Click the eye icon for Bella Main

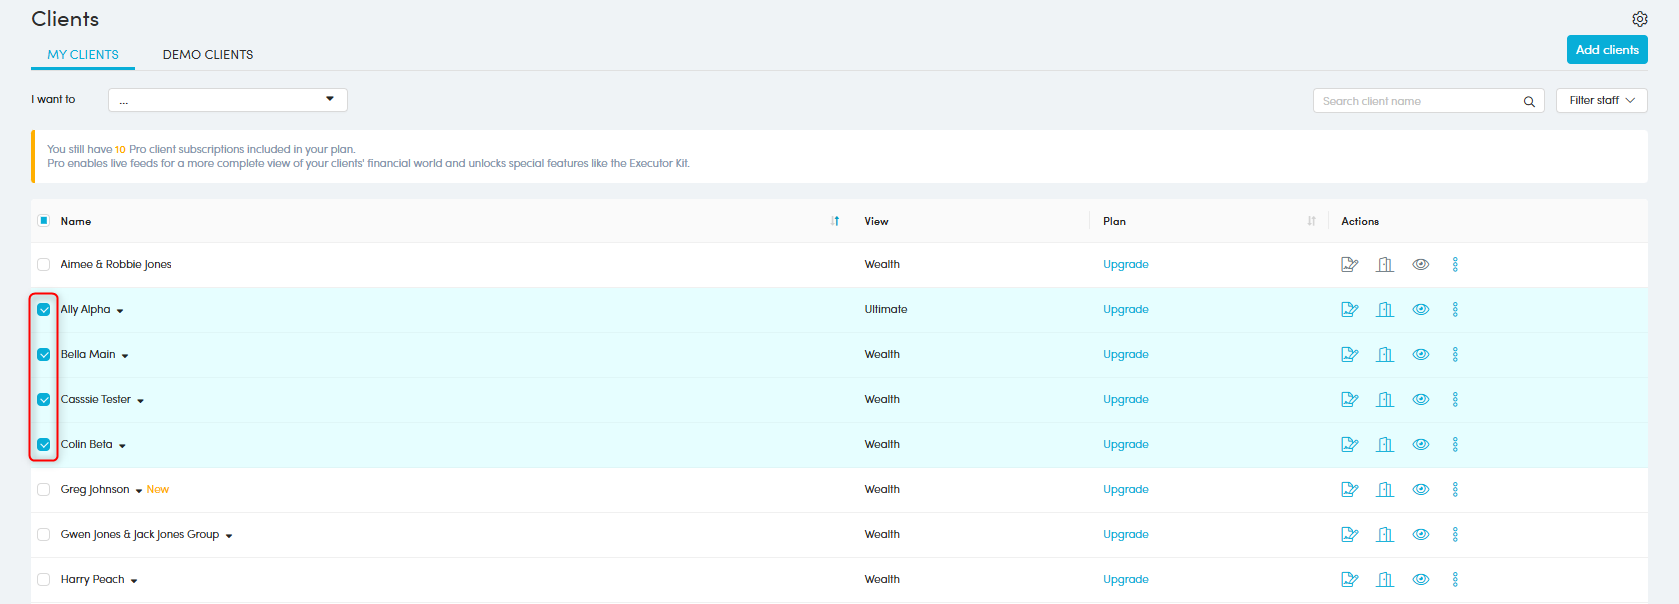[x=1420, y=355]
